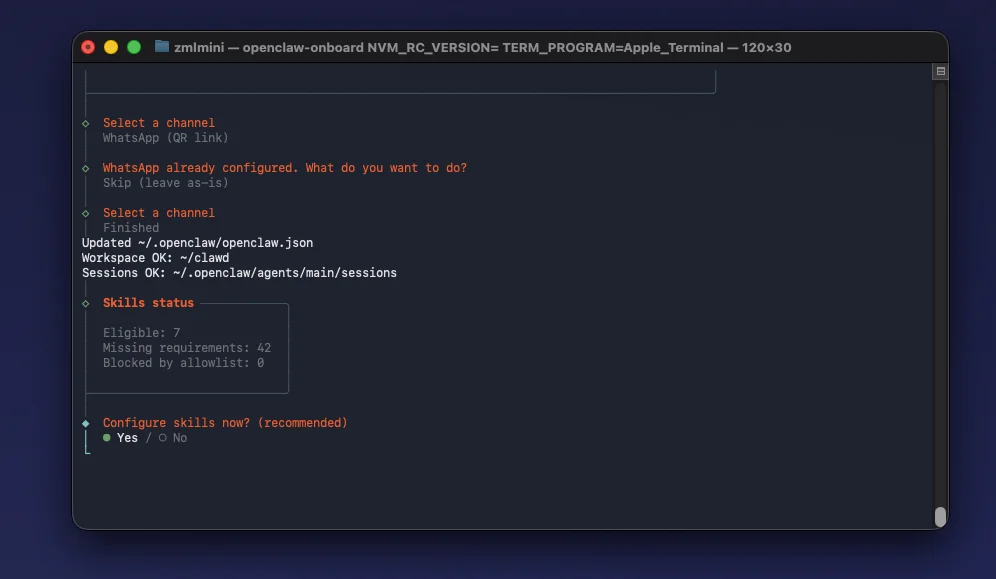The width and height of the screenshot is (996, 579).
Task: Click the text 'Blocked by allowlist: 0'
Action: 184,363
